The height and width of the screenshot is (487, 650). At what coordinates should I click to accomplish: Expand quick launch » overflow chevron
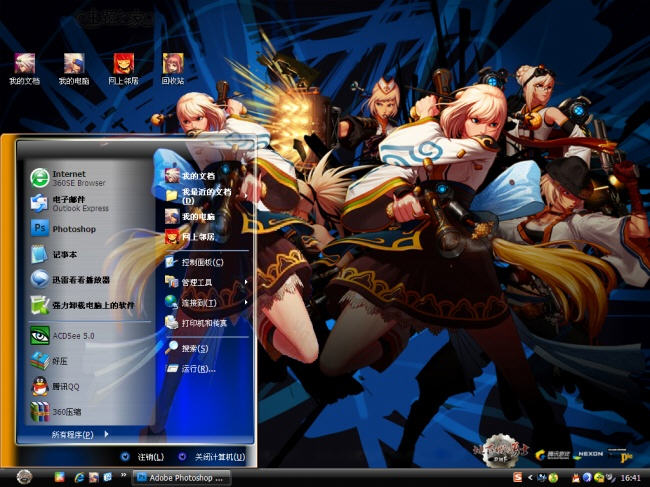pos(123,475)
